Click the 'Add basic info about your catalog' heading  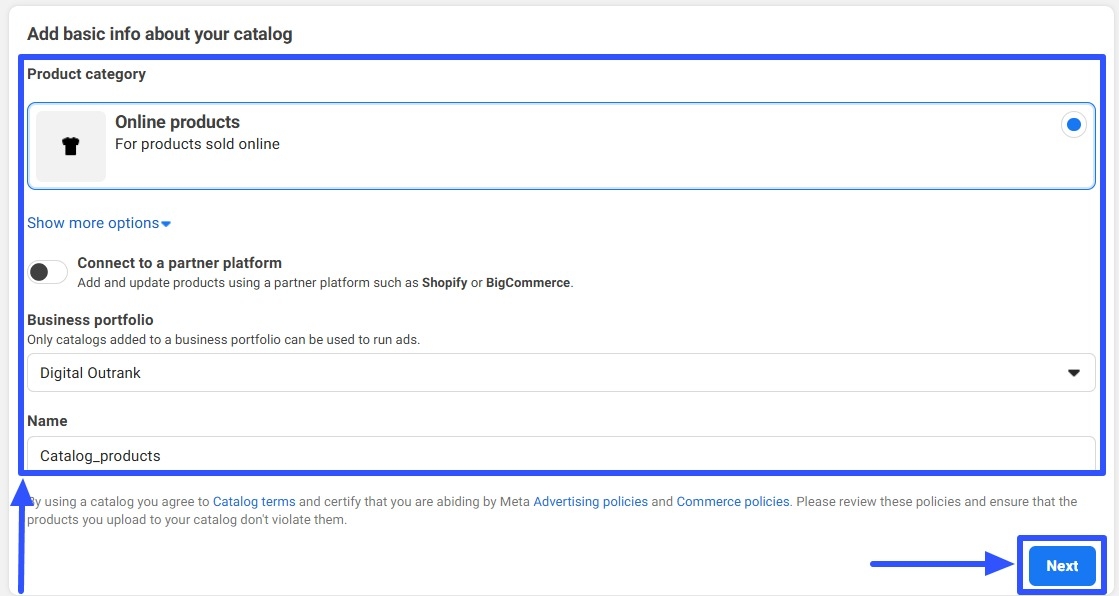[159, 34]
